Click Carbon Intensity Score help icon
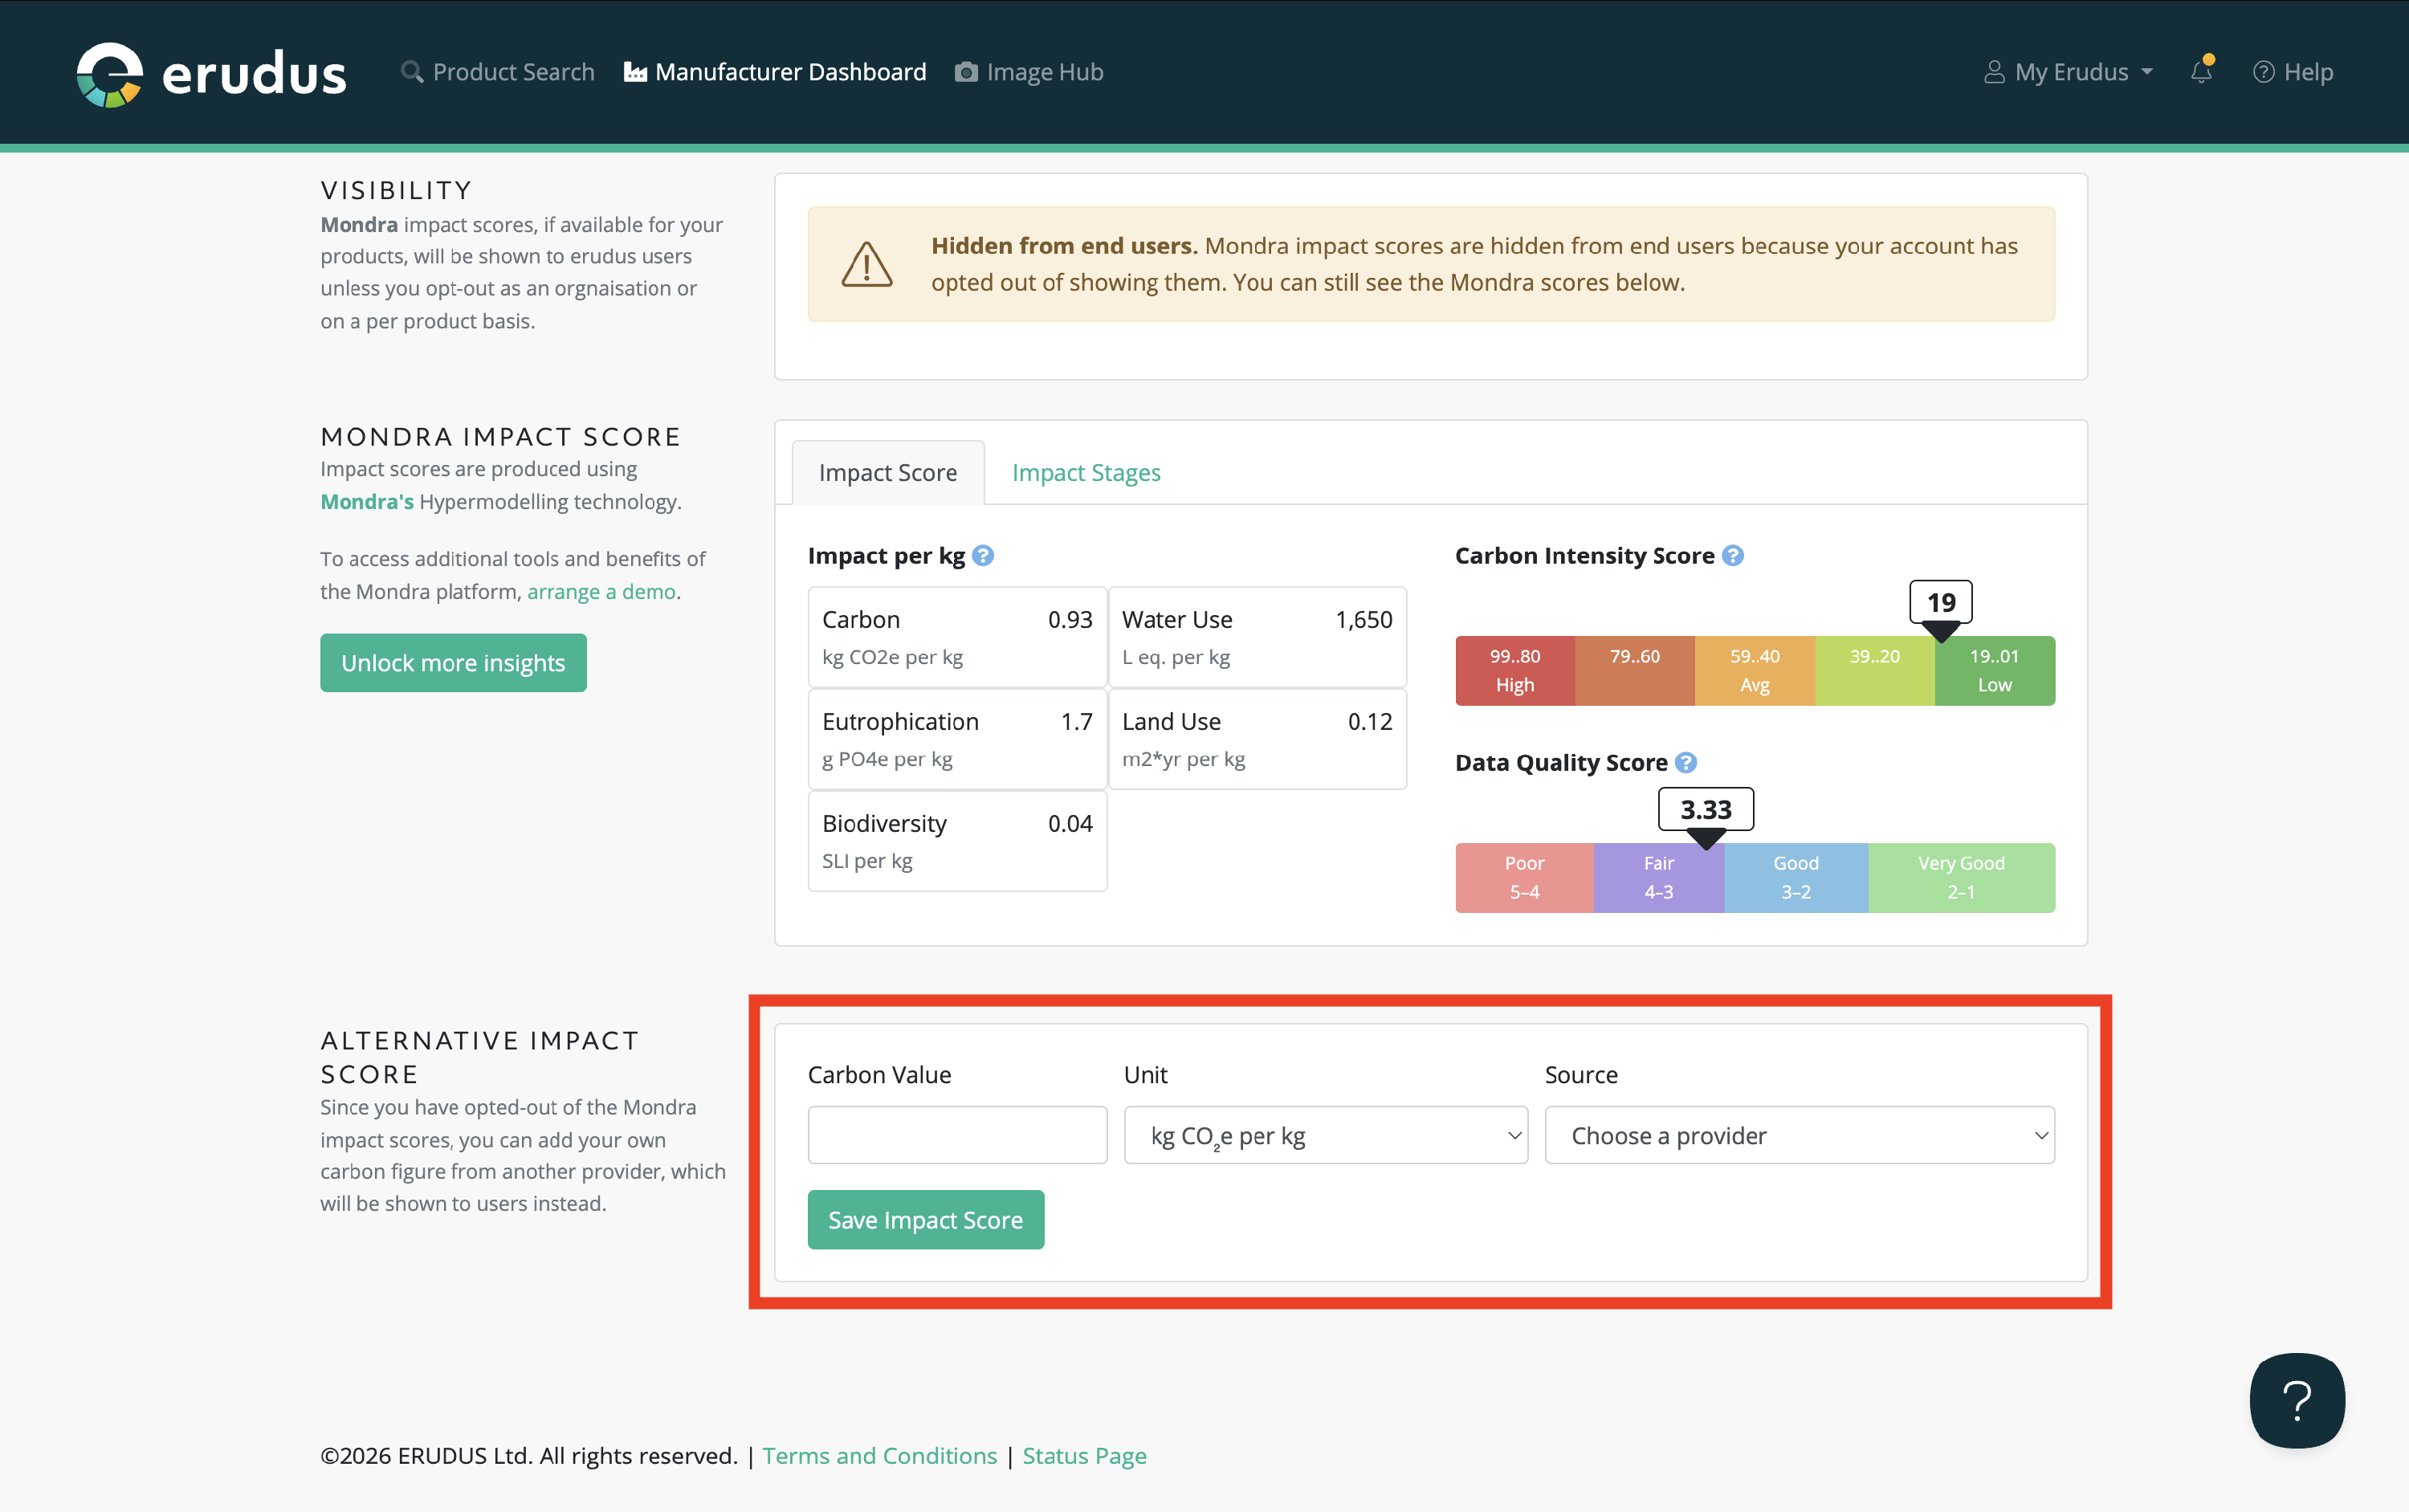The width and height of the screenshot is (2409, 1512). pos(1733,555)
